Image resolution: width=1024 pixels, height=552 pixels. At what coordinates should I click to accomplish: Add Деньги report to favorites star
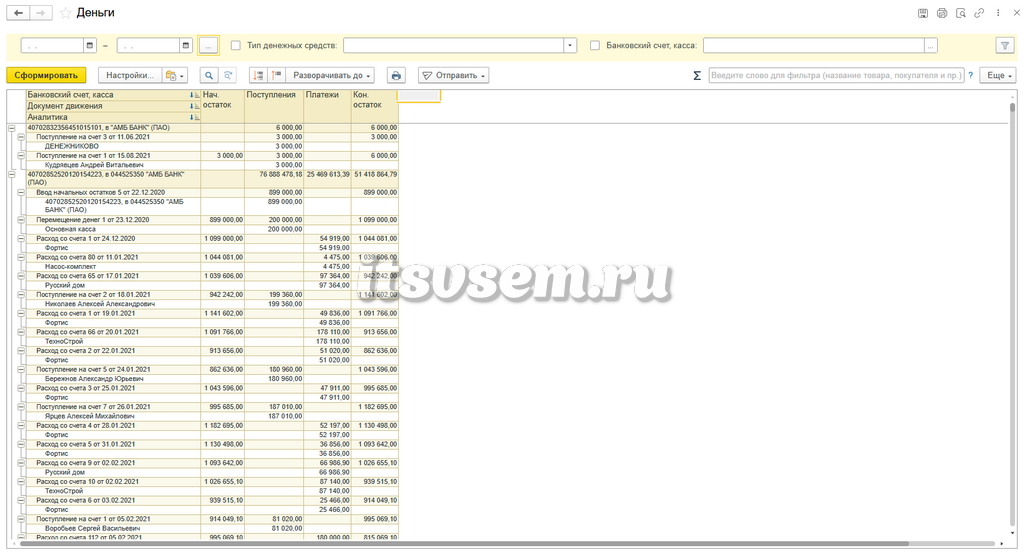[x=65, y=13]
